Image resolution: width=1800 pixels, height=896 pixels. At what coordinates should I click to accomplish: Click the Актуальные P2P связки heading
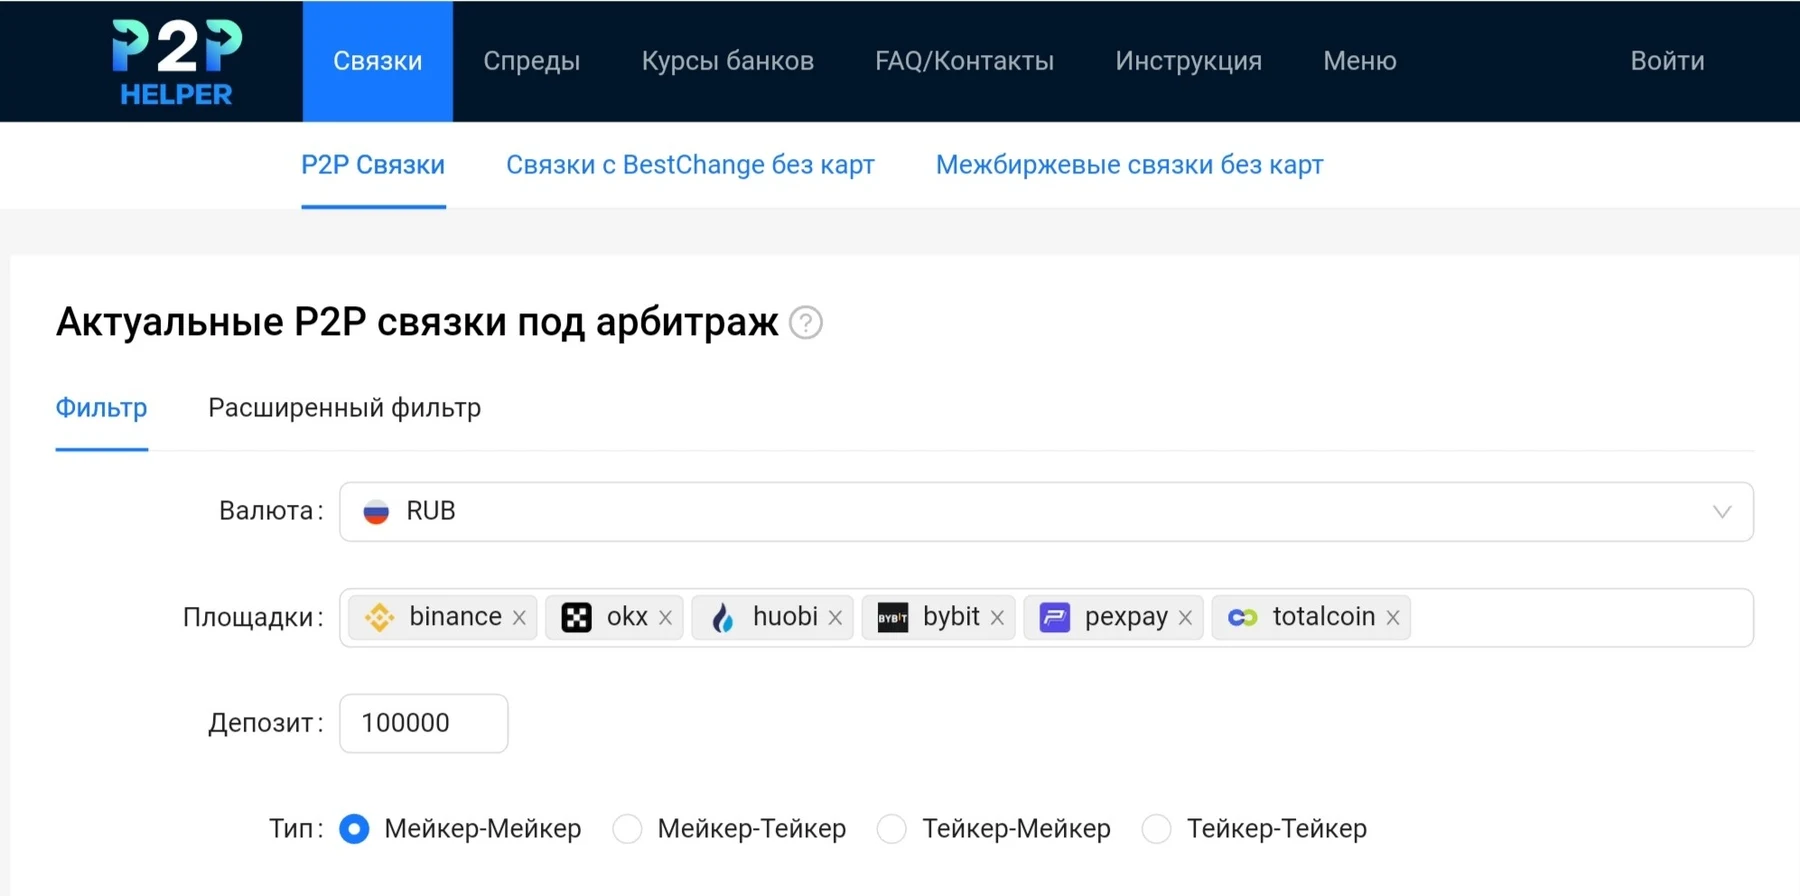[x=417, y=322]
